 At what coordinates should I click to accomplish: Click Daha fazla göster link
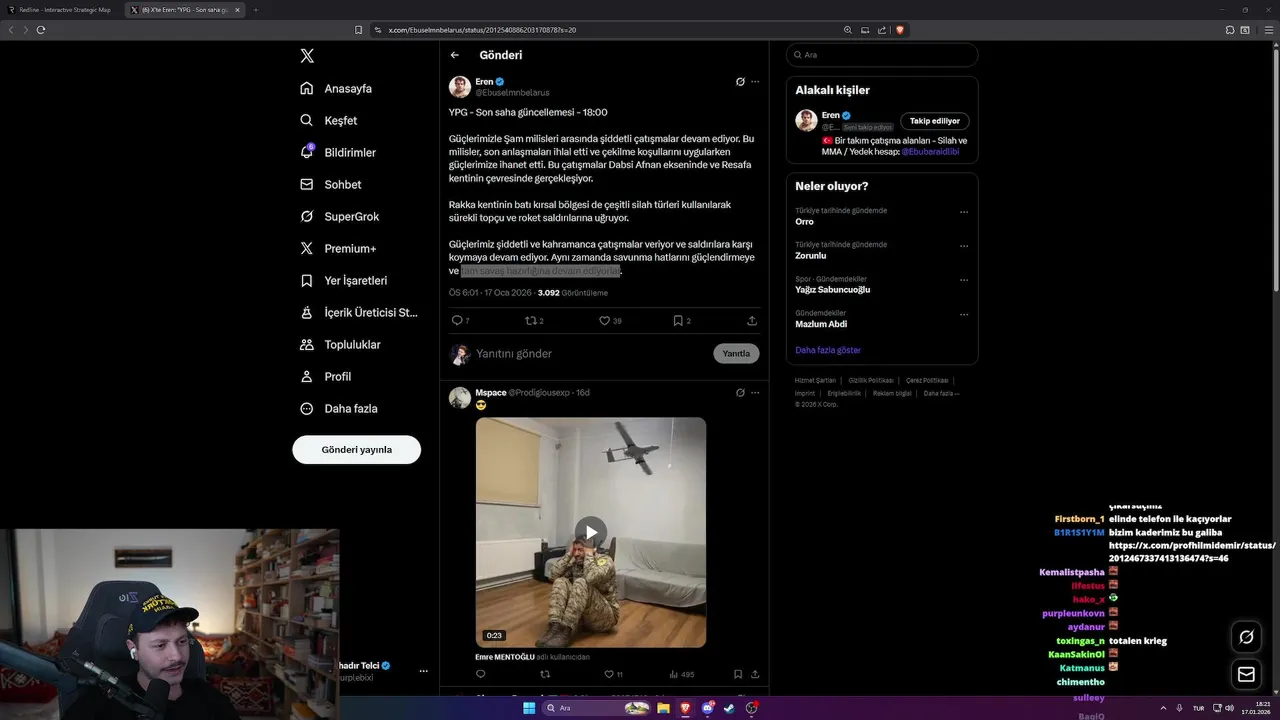(x=828, y=350)
